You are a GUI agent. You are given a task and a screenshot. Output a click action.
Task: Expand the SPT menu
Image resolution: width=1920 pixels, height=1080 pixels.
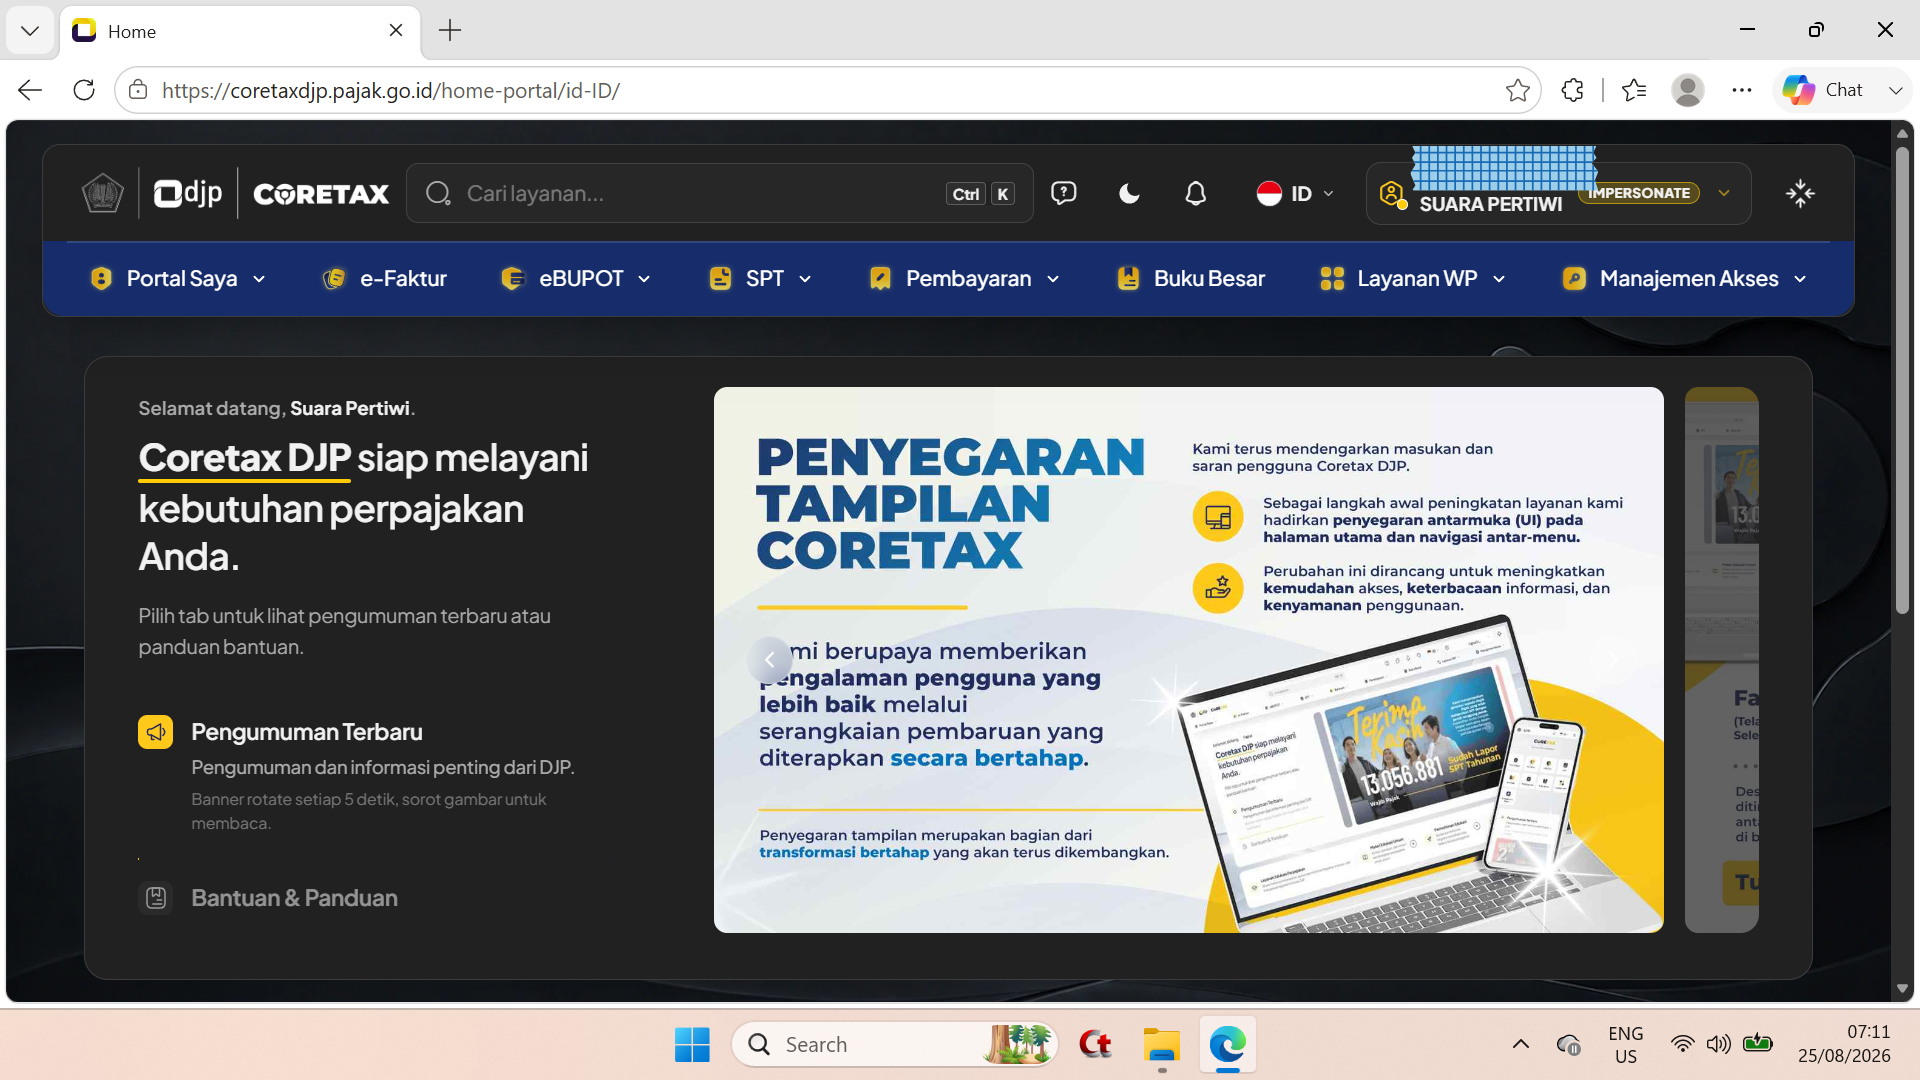(760, 279)
